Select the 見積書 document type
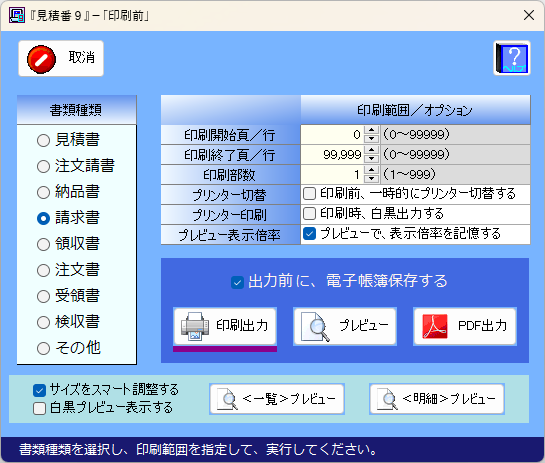Viewport: 545px width, 463px height. [43, 140]
